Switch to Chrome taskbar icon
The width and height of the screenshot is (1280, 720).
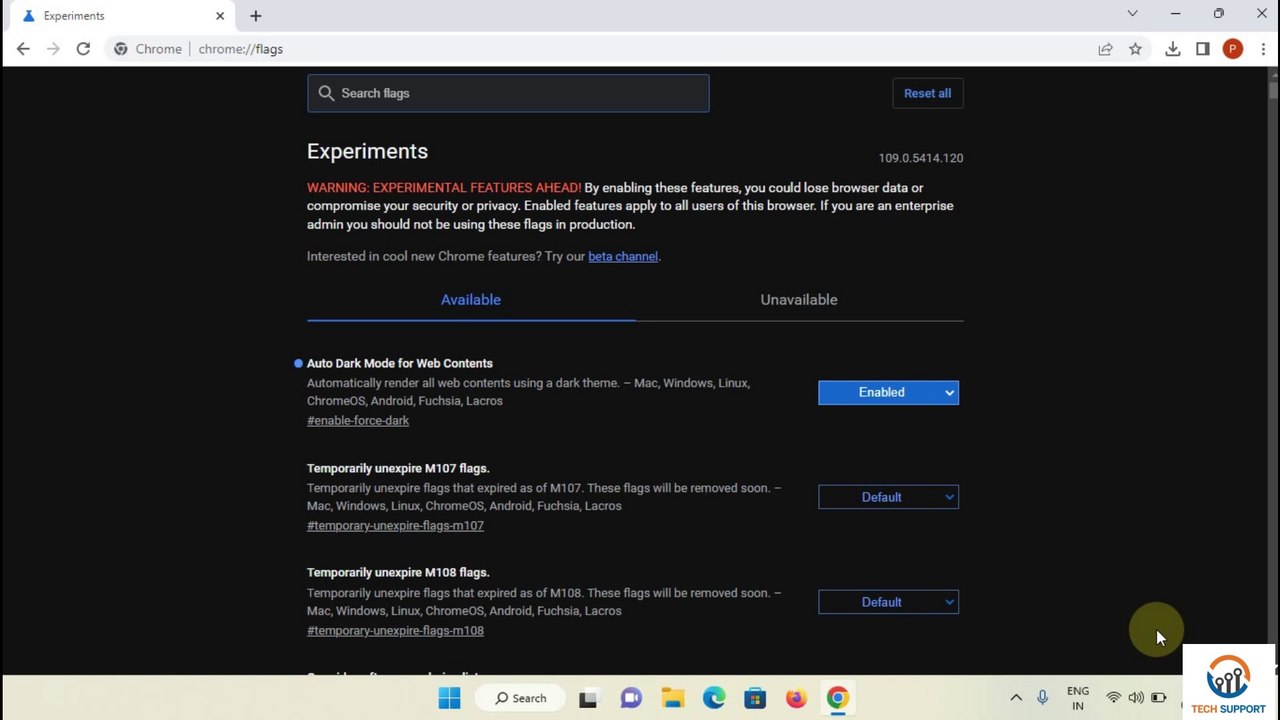pyautogui.click(x=838, y=698)
